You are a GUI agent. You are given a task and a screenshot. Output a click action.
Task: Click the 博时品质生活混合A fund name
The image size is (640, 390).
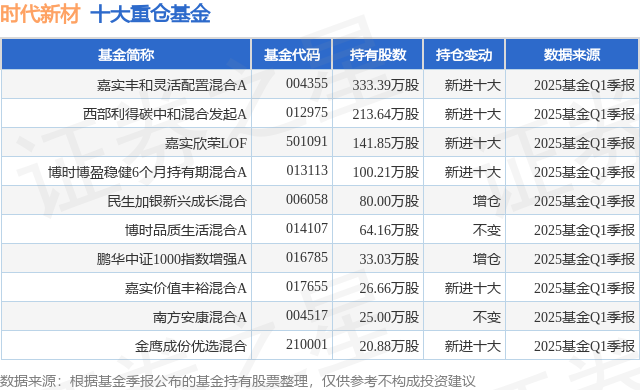[186, 230]
